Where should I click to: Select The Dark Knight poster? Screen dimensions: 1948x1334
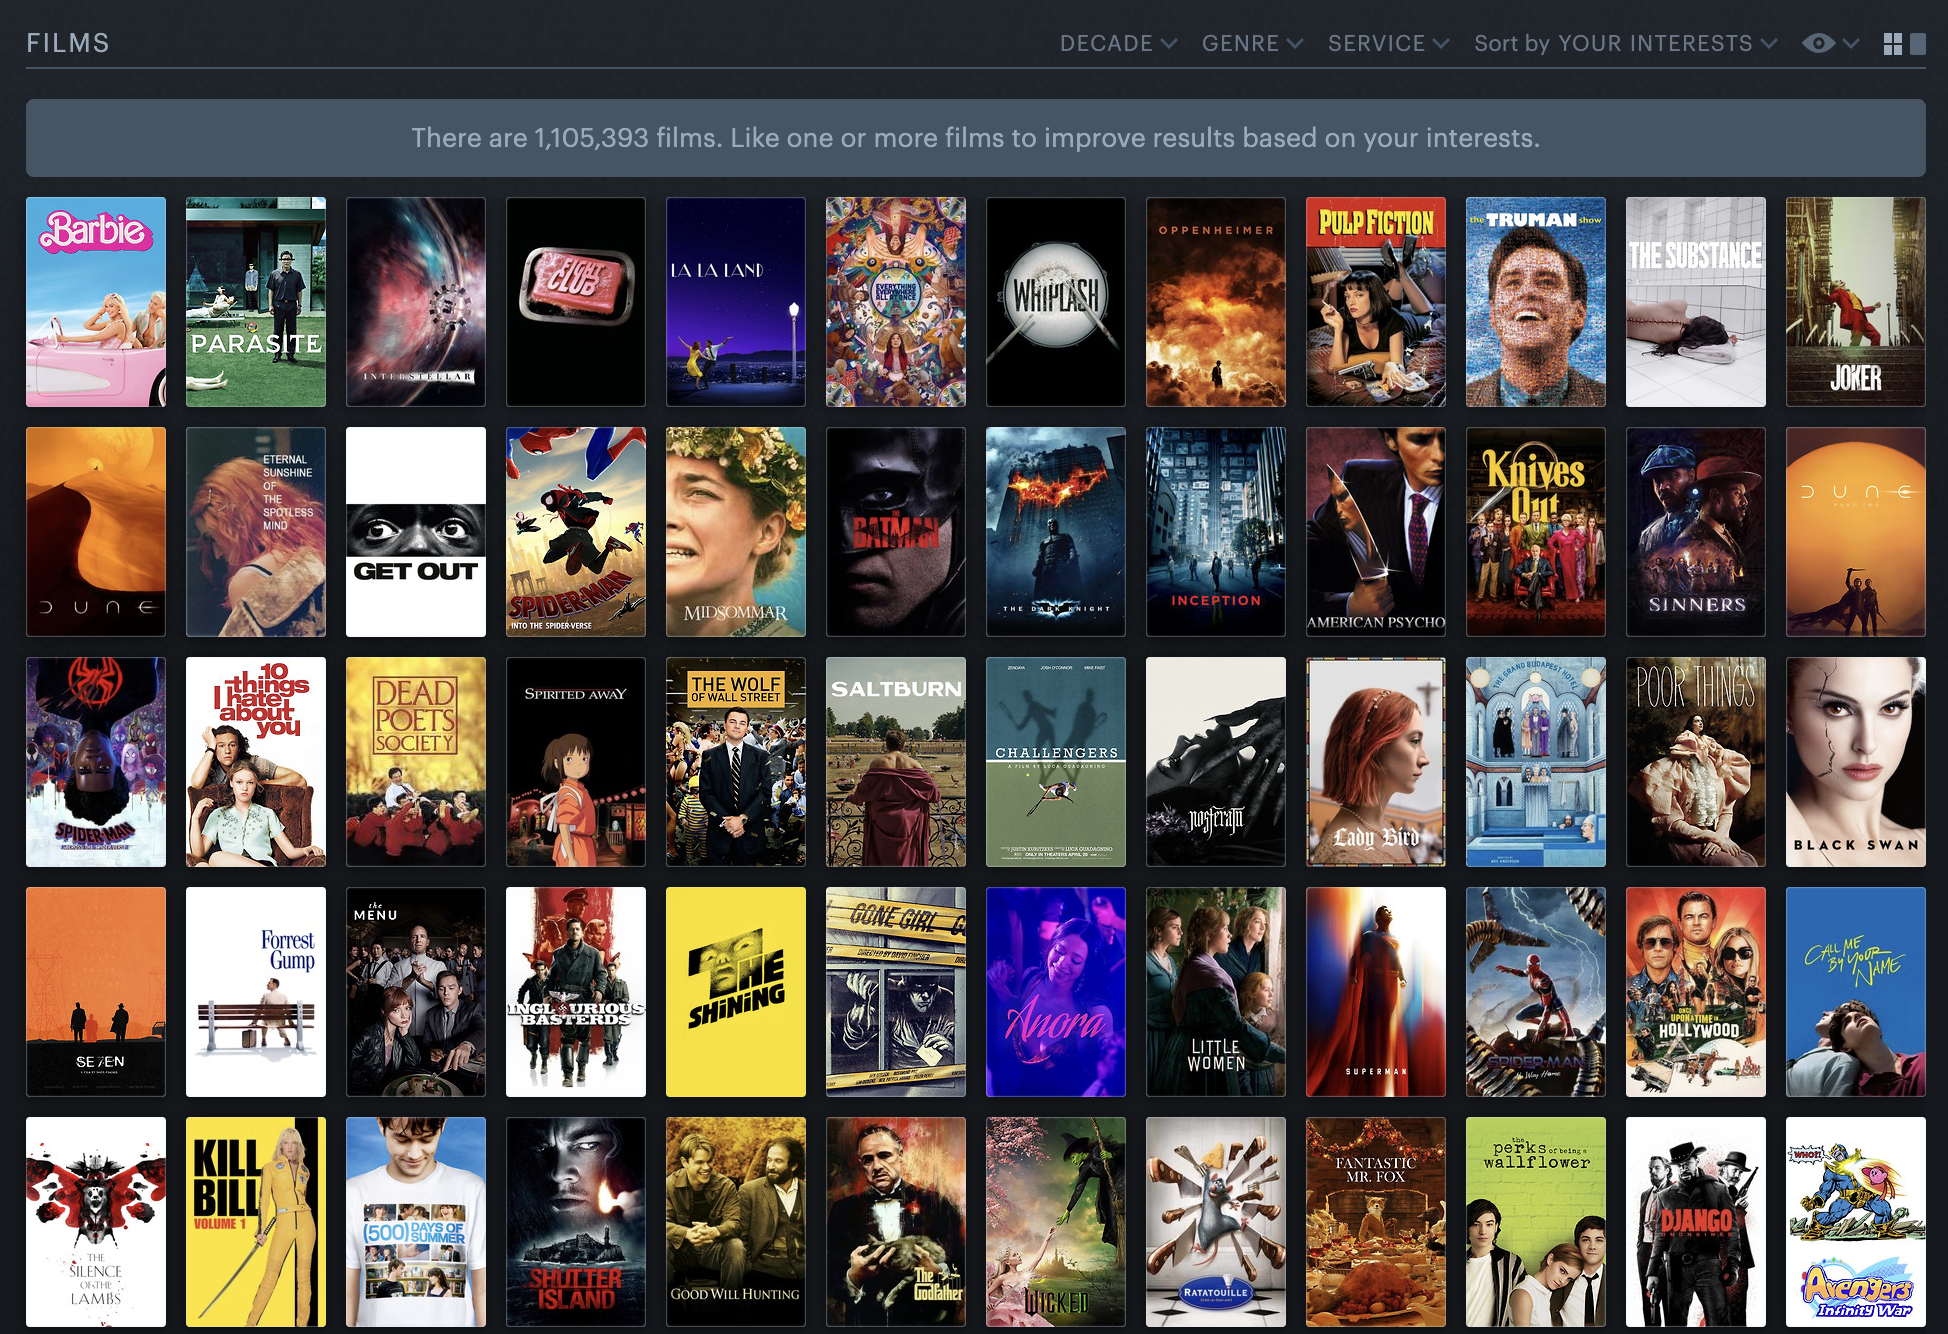(1056, 532)
